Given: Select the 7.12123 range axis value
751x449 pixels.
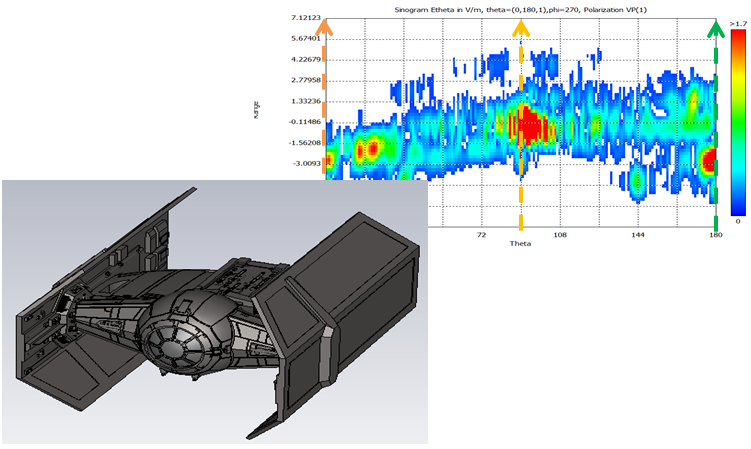Looking at the screenshot, I should 305,18.
